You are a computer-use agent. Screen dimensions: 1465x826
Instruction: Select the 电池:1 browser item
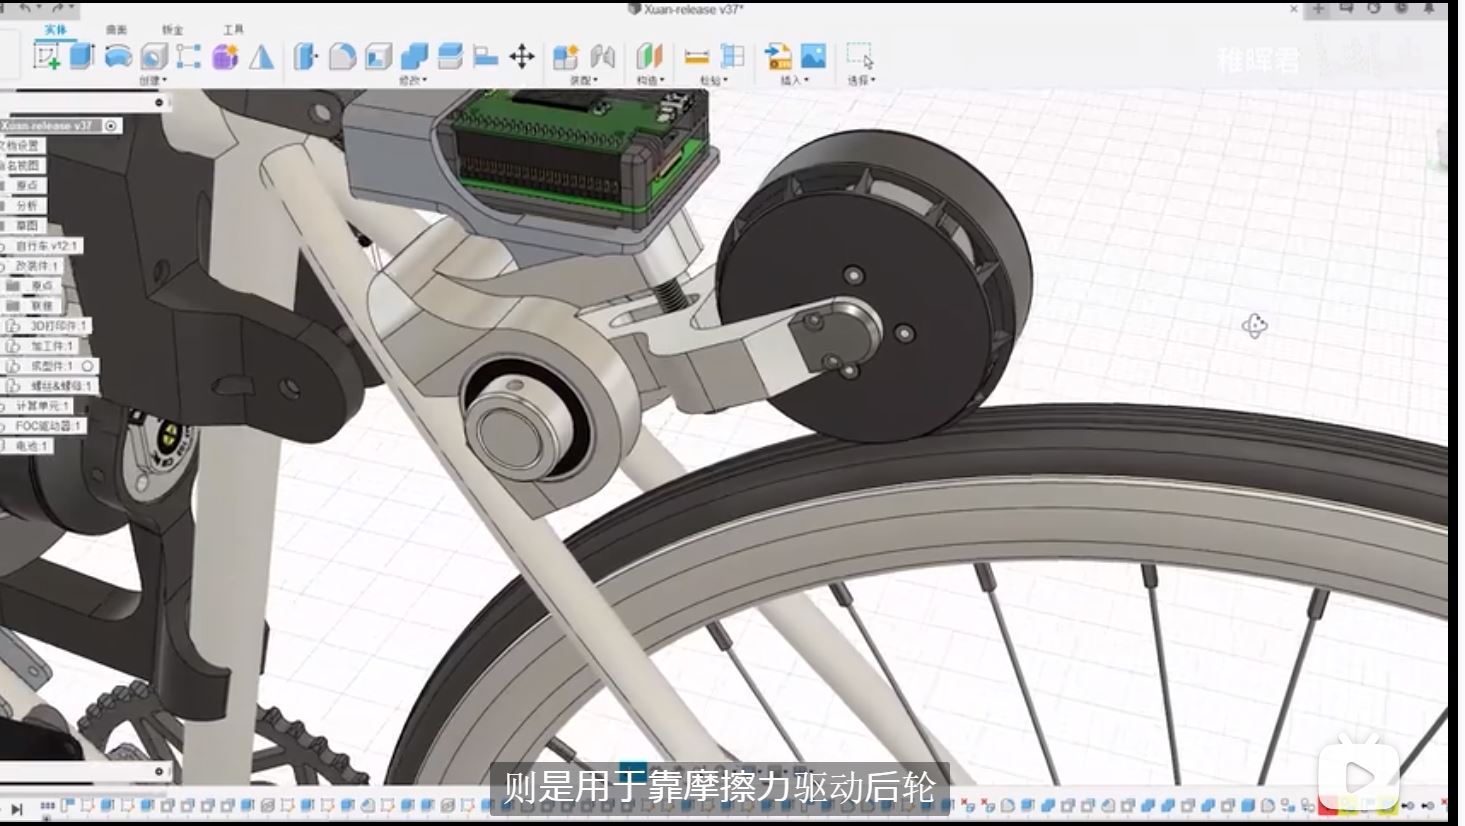pyautogui.click(x=30, y=446)
